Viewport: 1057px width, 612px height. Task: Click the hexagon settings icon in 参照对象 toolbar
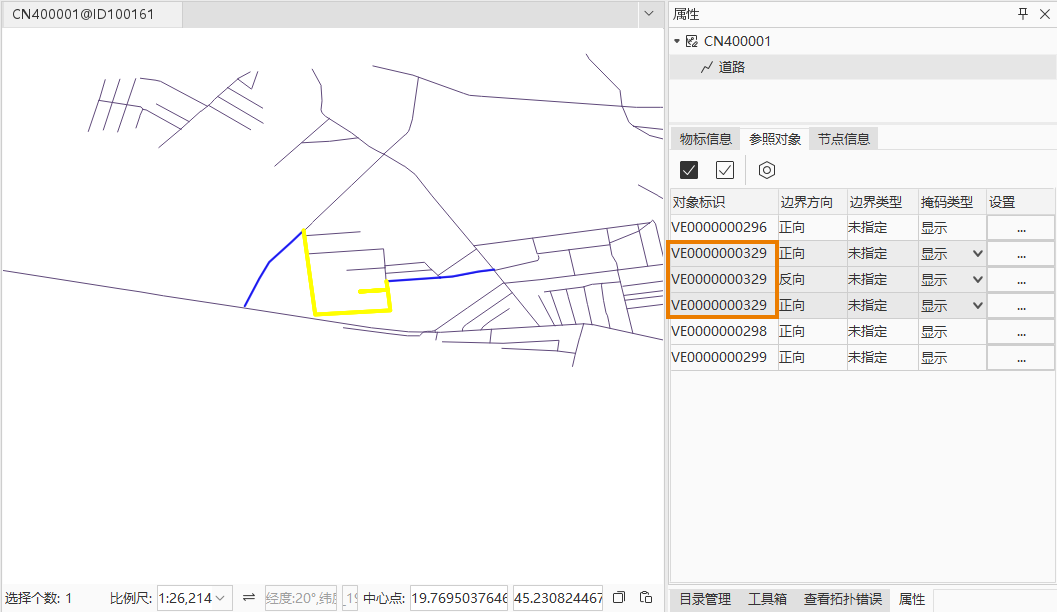(x=766, y=170)
